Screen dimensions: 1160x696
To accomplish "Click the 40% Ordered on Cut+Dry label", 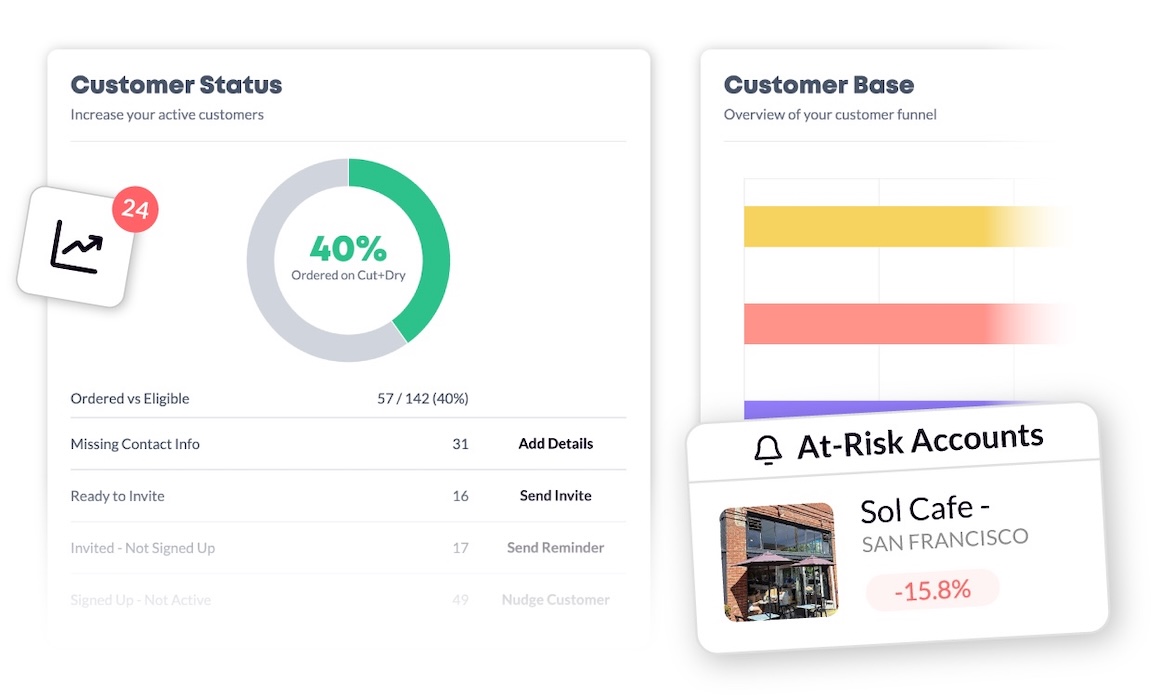I will coord(348,256).
